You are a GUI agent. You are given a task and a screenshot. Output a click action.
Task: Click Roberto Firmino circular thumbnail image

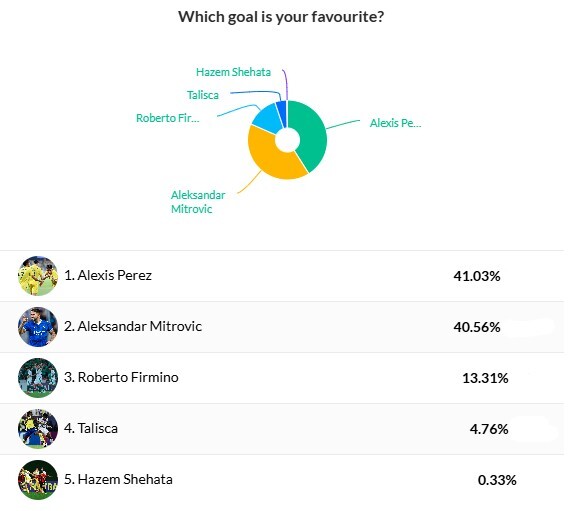(x=38, y=378)
